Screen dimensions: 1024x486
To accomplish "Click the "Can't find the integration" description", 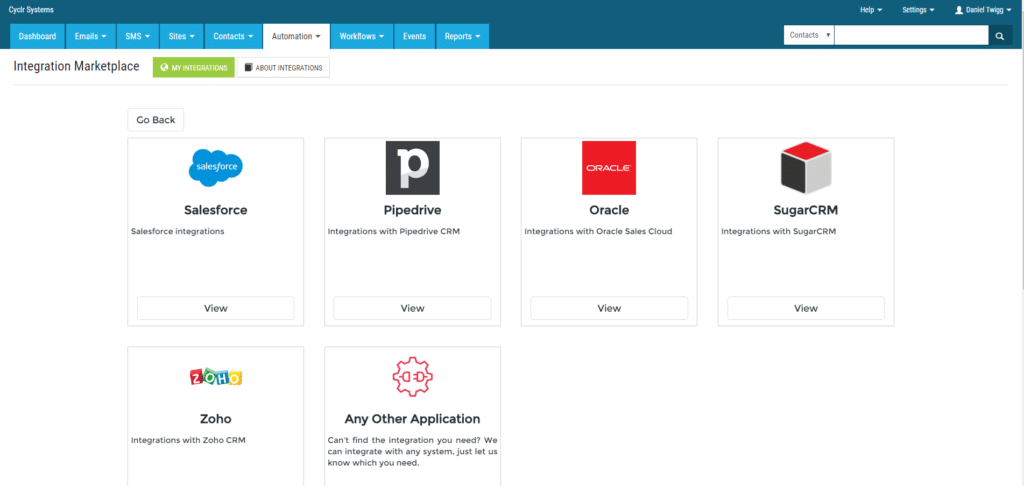I will tap(412, 451).
